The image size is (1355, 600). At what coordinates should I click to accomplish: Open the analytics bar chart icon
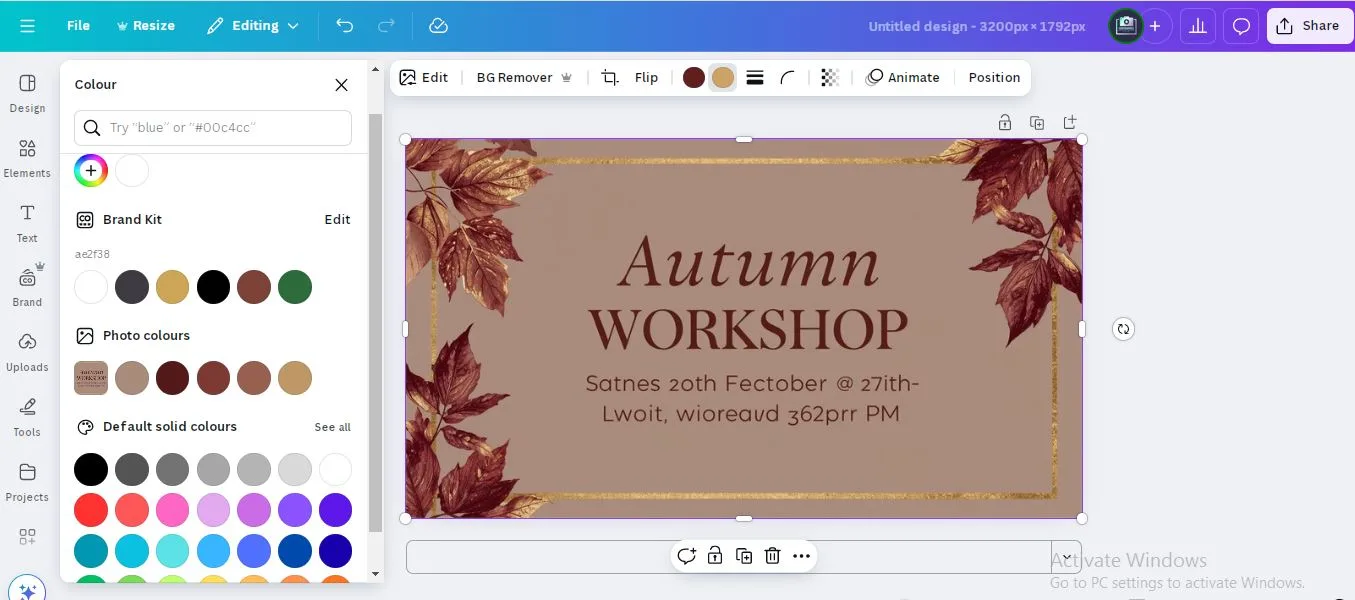point(1197,26)
